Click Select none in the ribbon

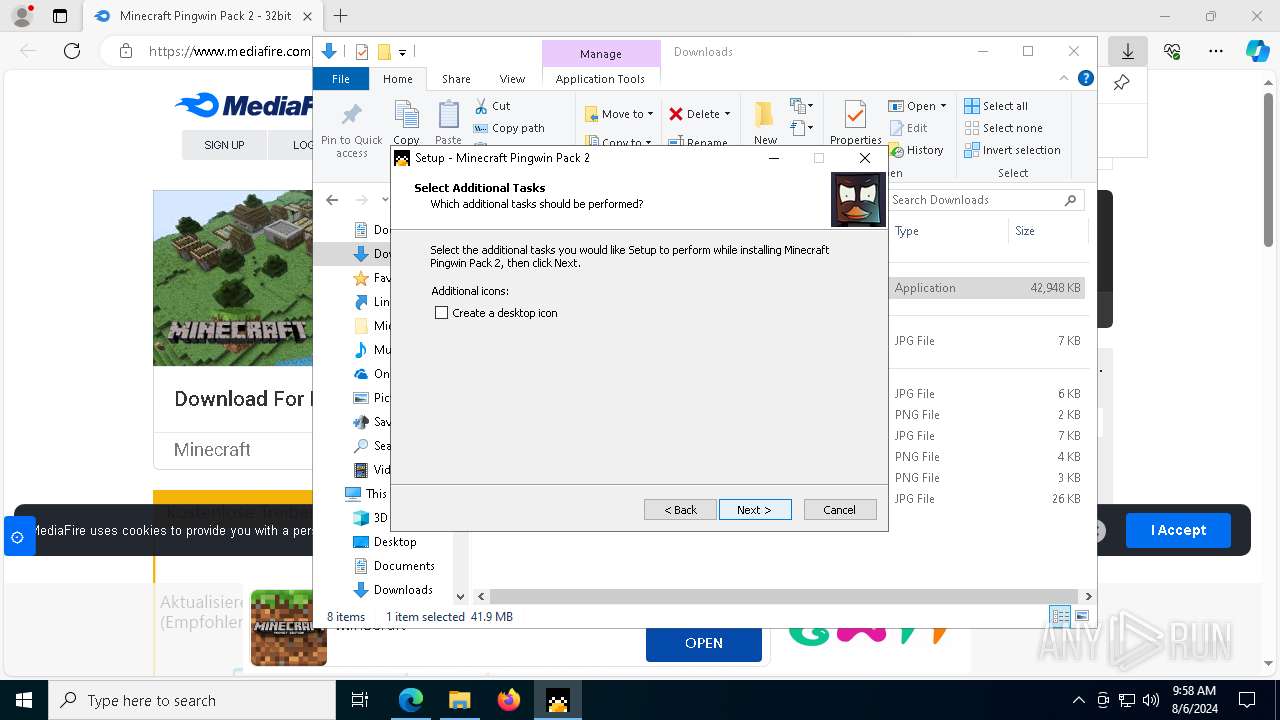1003,128
